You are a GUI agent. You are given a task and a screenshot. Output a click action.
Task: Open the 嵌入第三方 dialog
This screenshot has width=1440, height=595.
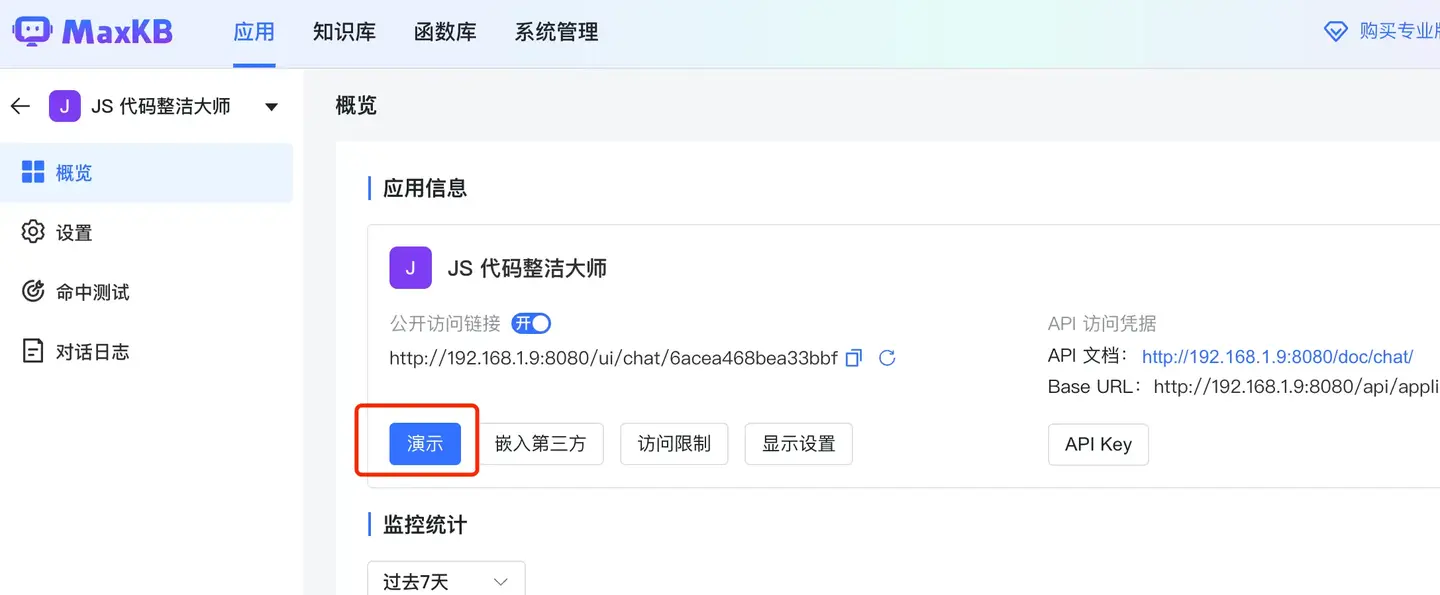click(x=542, y=443)
